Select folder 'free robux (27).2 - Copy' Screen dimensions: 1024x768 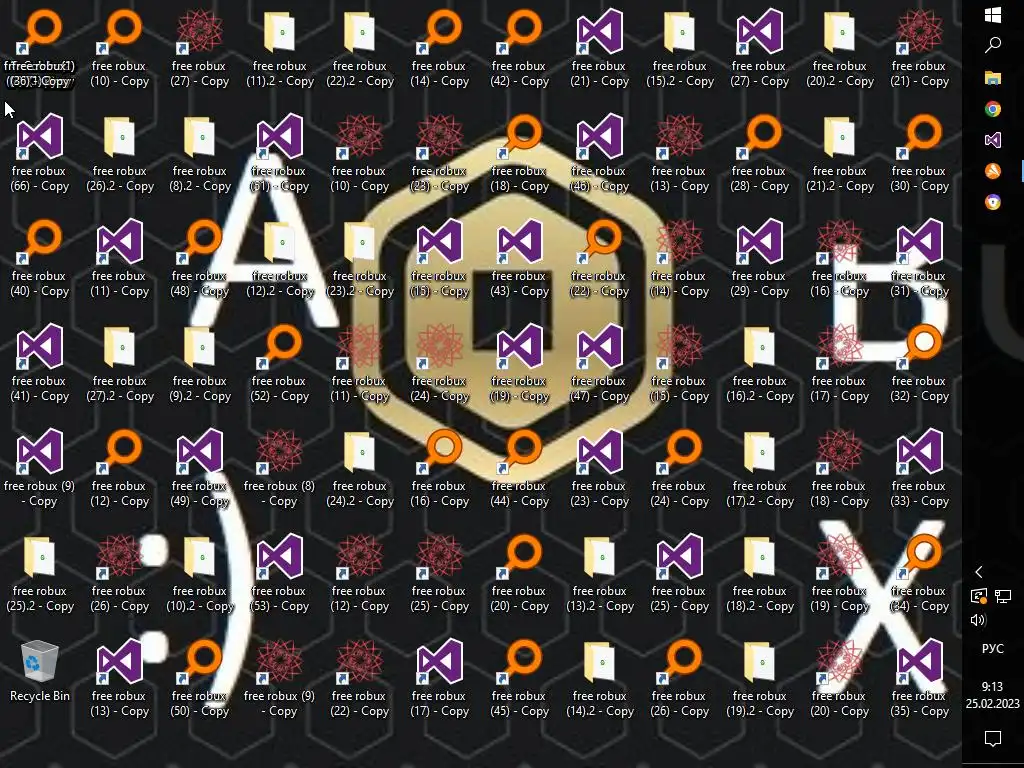click(120, 364)
